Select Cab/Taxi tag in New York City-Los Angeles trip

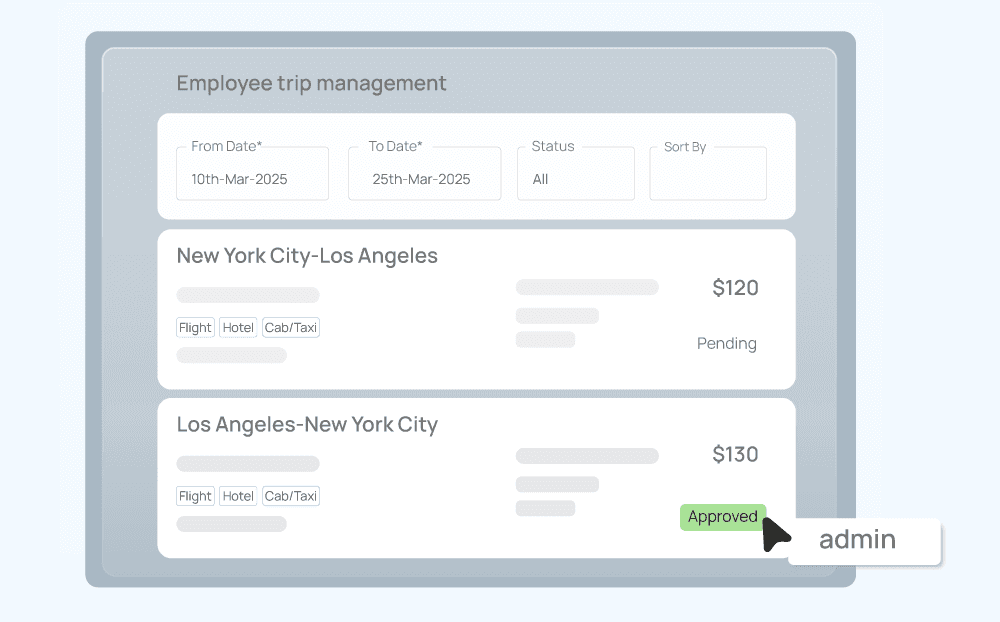[x=290, y=328]
